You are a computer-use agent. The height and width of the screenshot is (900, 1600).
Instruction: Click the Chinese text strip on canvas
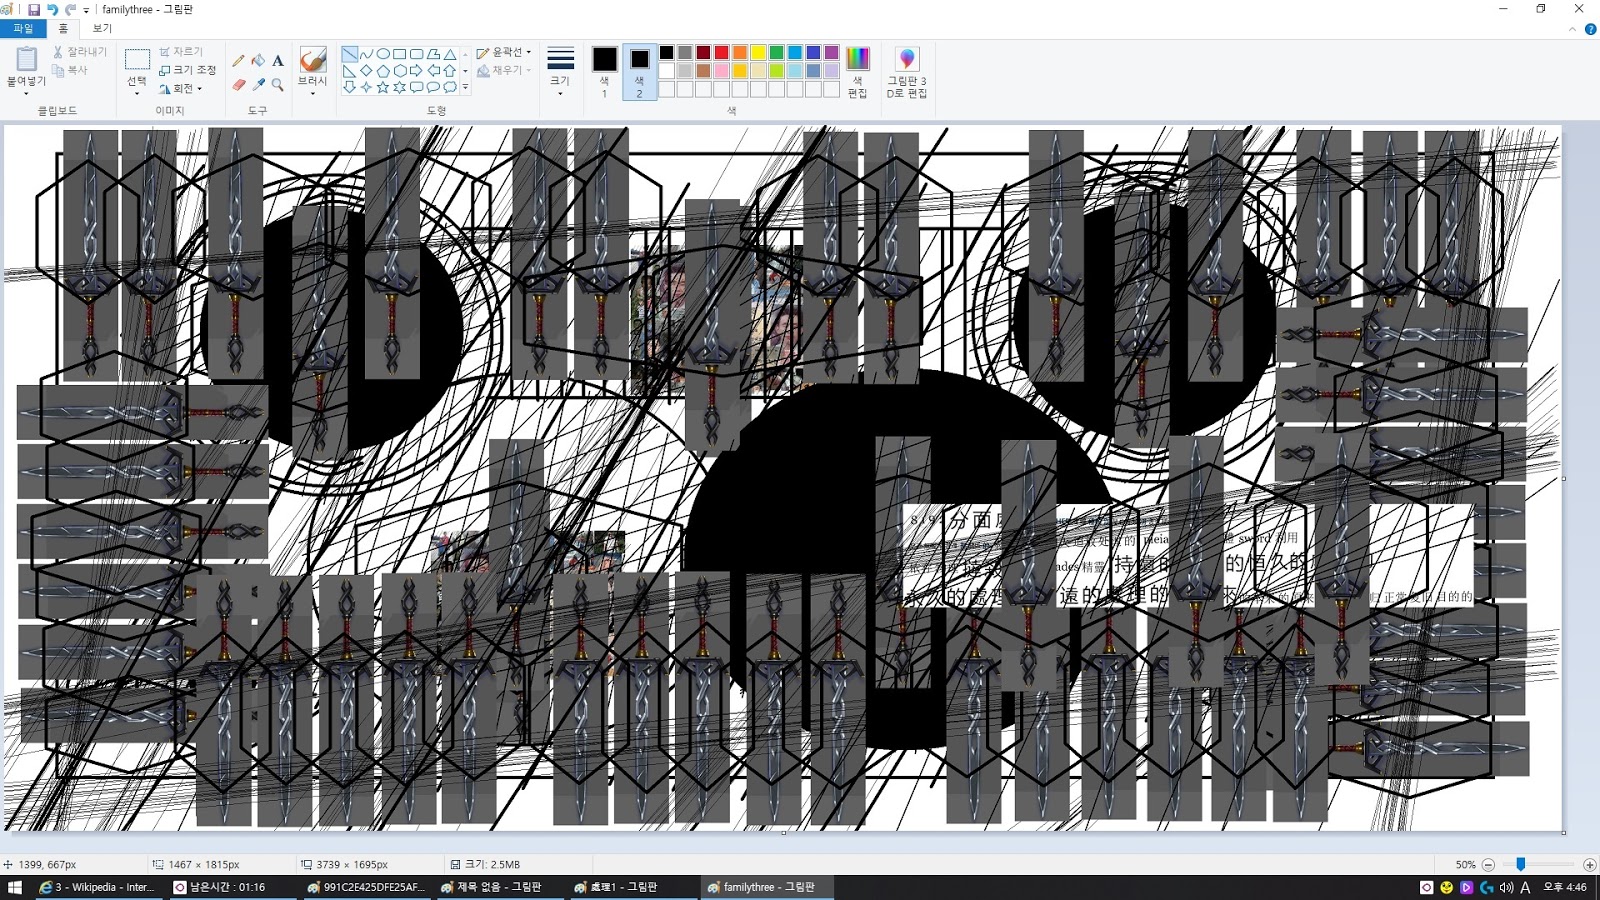point(1188,556)
